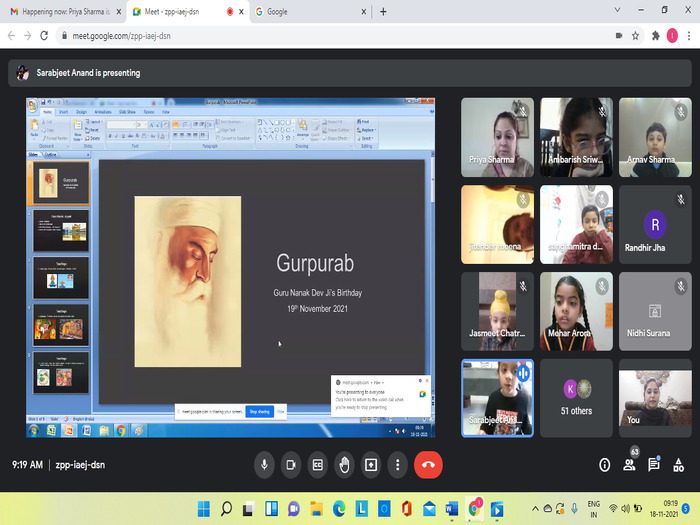Open taskbar volume control
700x525 pixels.
click(x=625, y=508)
